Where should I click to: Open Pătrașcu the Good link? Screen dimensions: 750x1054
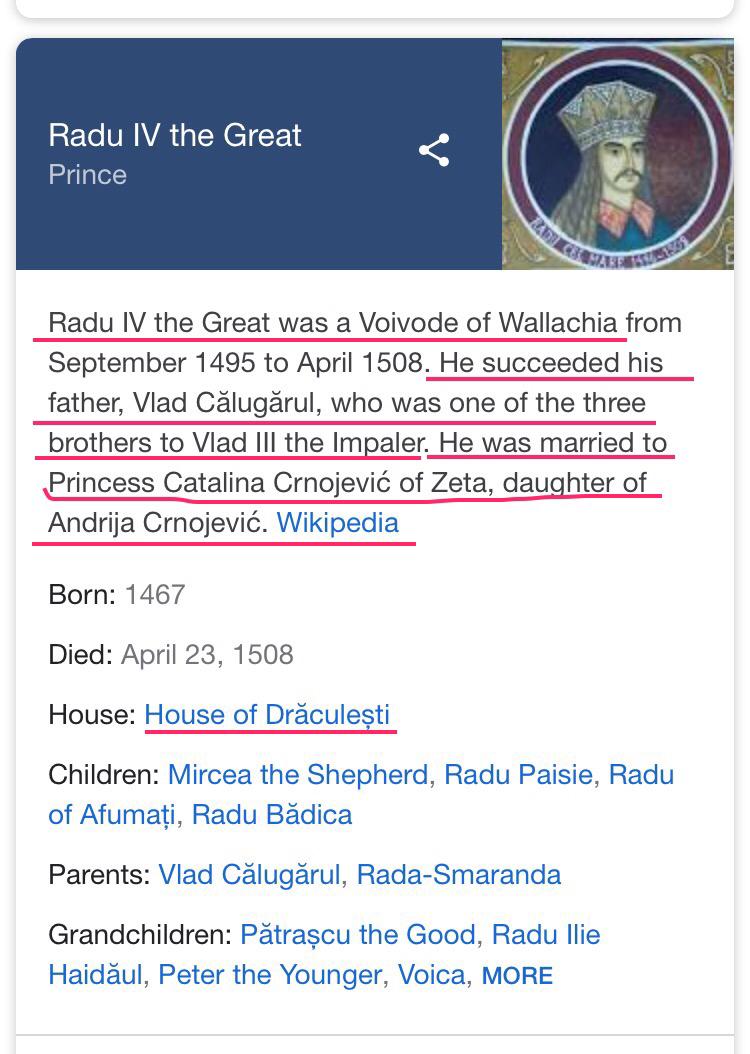point(358,934)
